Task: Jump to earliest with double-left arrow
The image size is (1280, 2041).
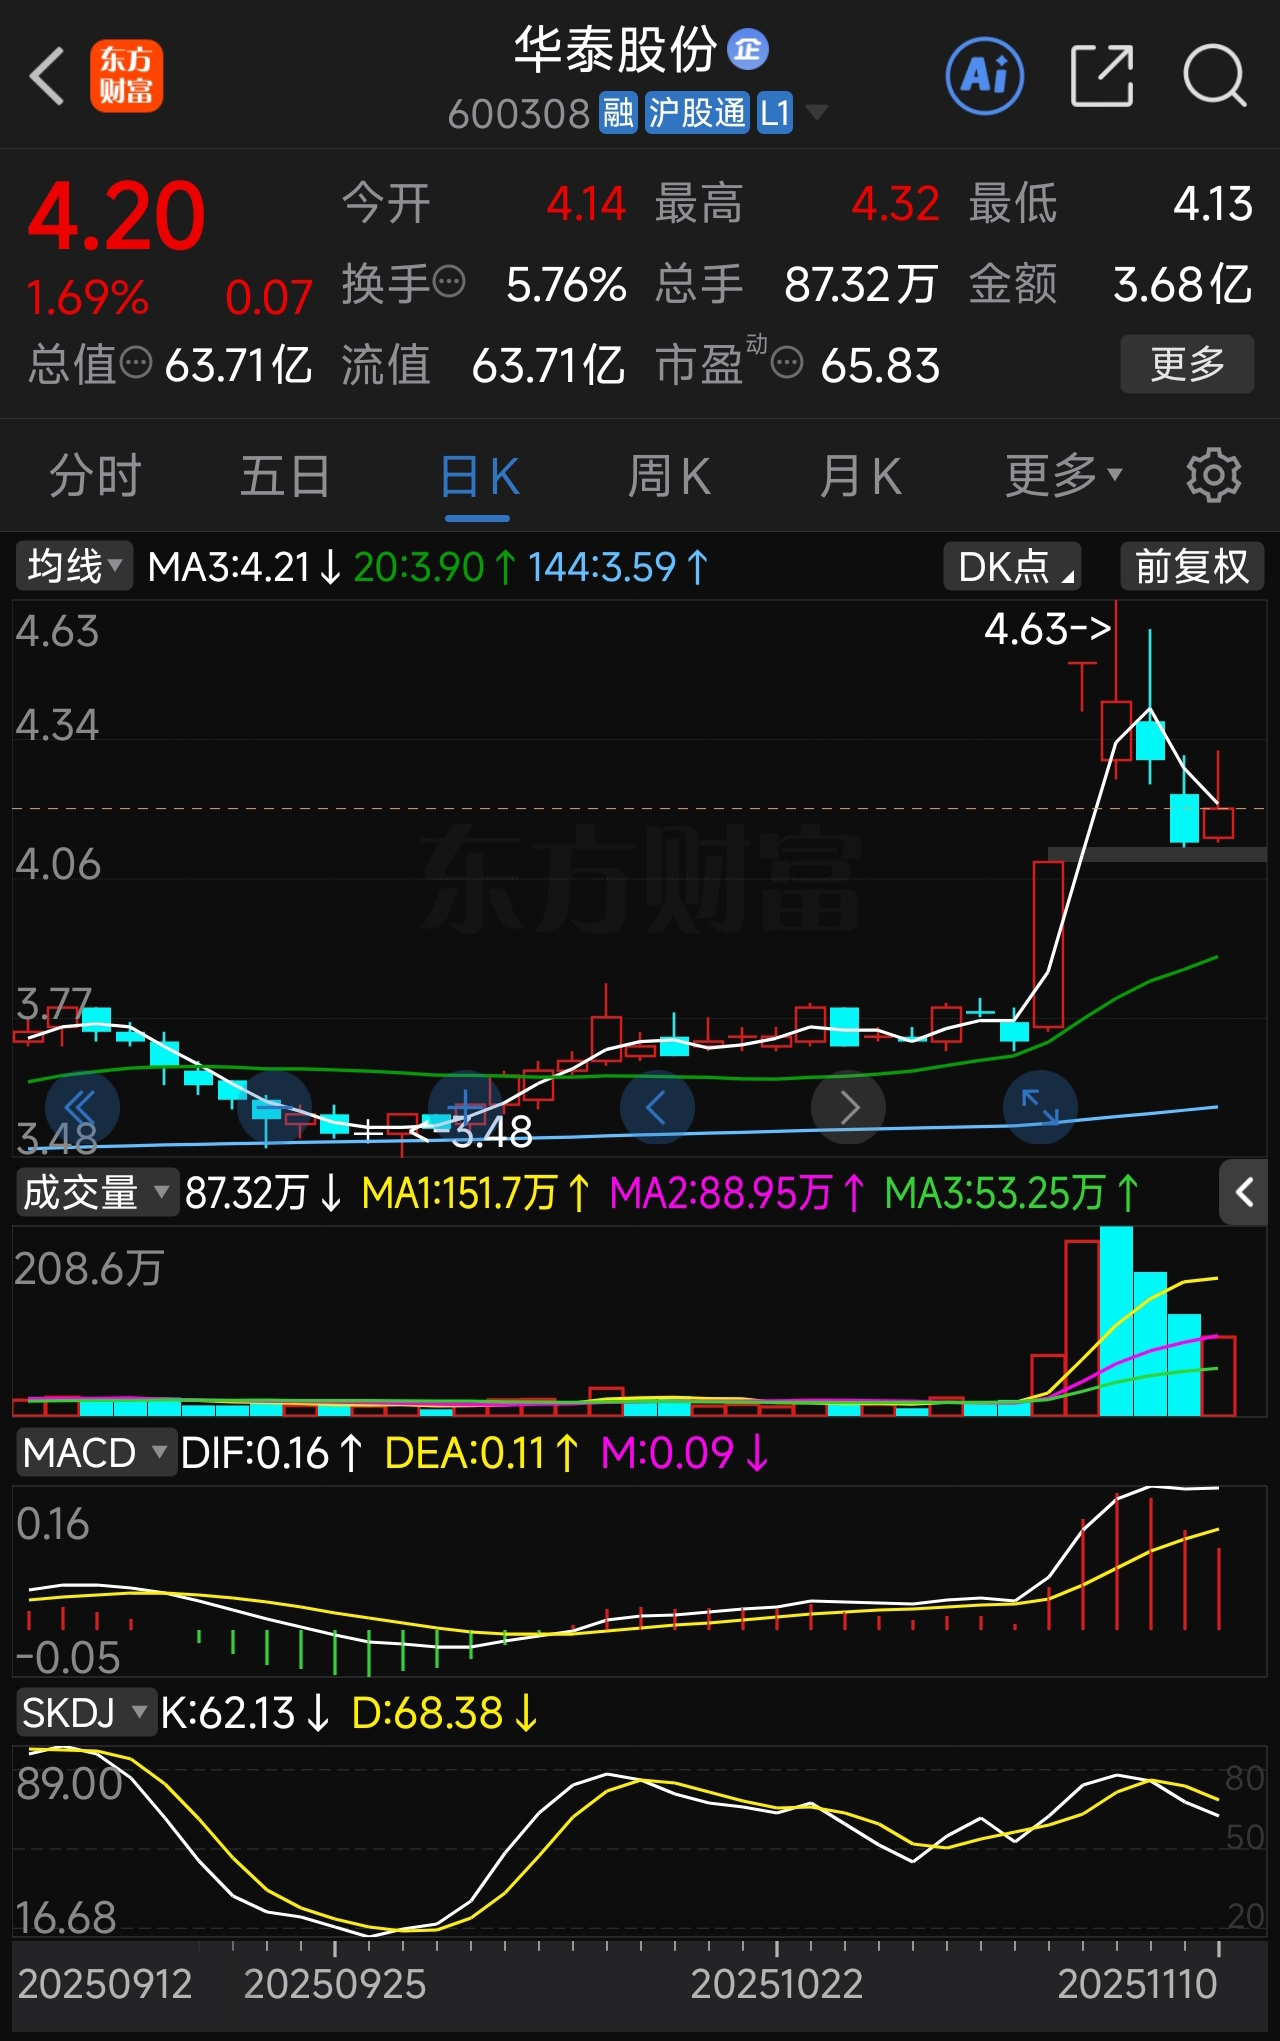Action: (82, 1107)
